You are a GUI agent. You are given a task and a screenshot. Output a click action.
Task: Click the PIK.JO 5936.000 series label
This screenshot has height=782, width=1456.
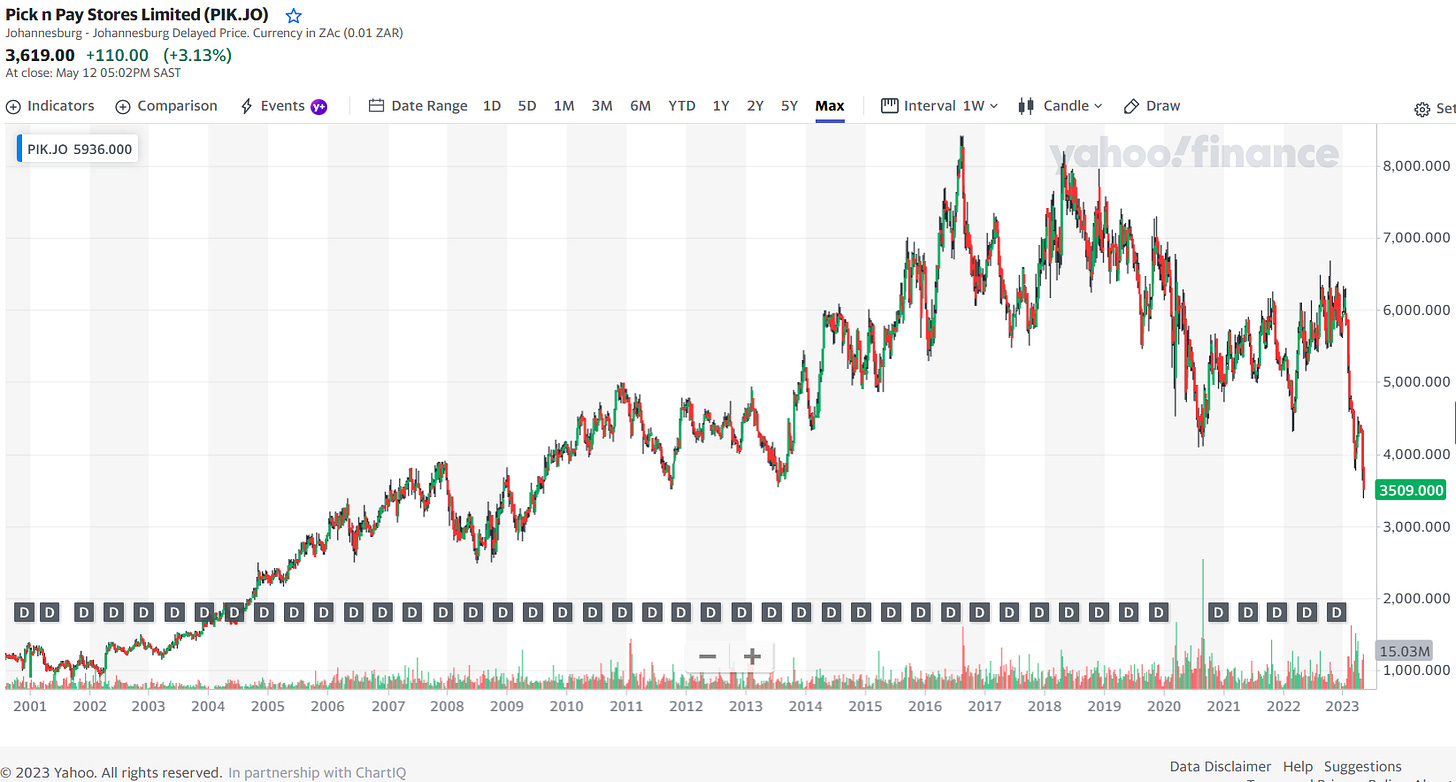tap(77, 149)
